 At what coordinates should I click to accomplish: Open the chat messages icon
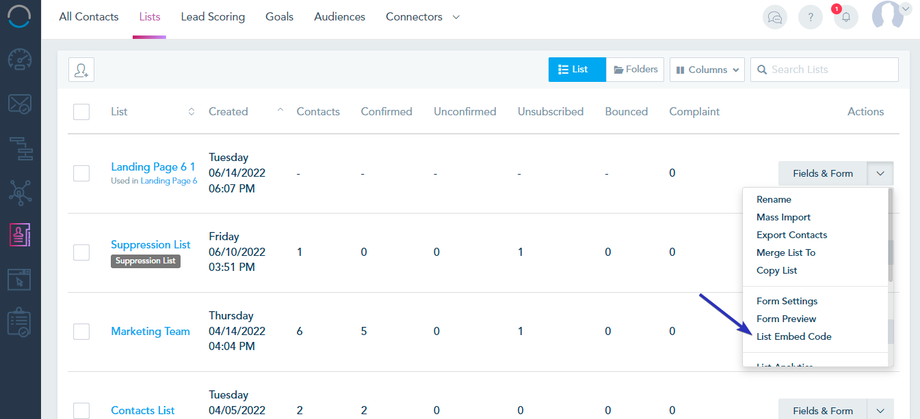click(x=774, y=17)
